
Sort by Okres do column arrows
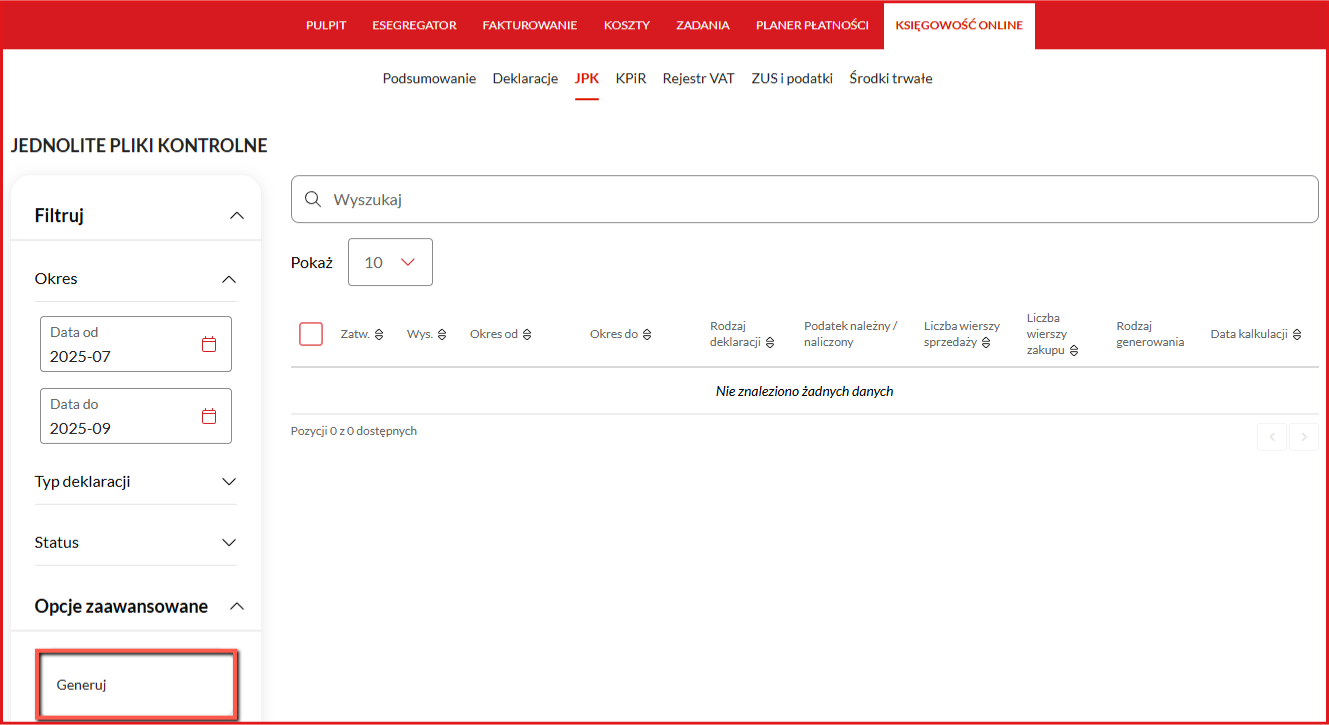(x=647, y=334)
